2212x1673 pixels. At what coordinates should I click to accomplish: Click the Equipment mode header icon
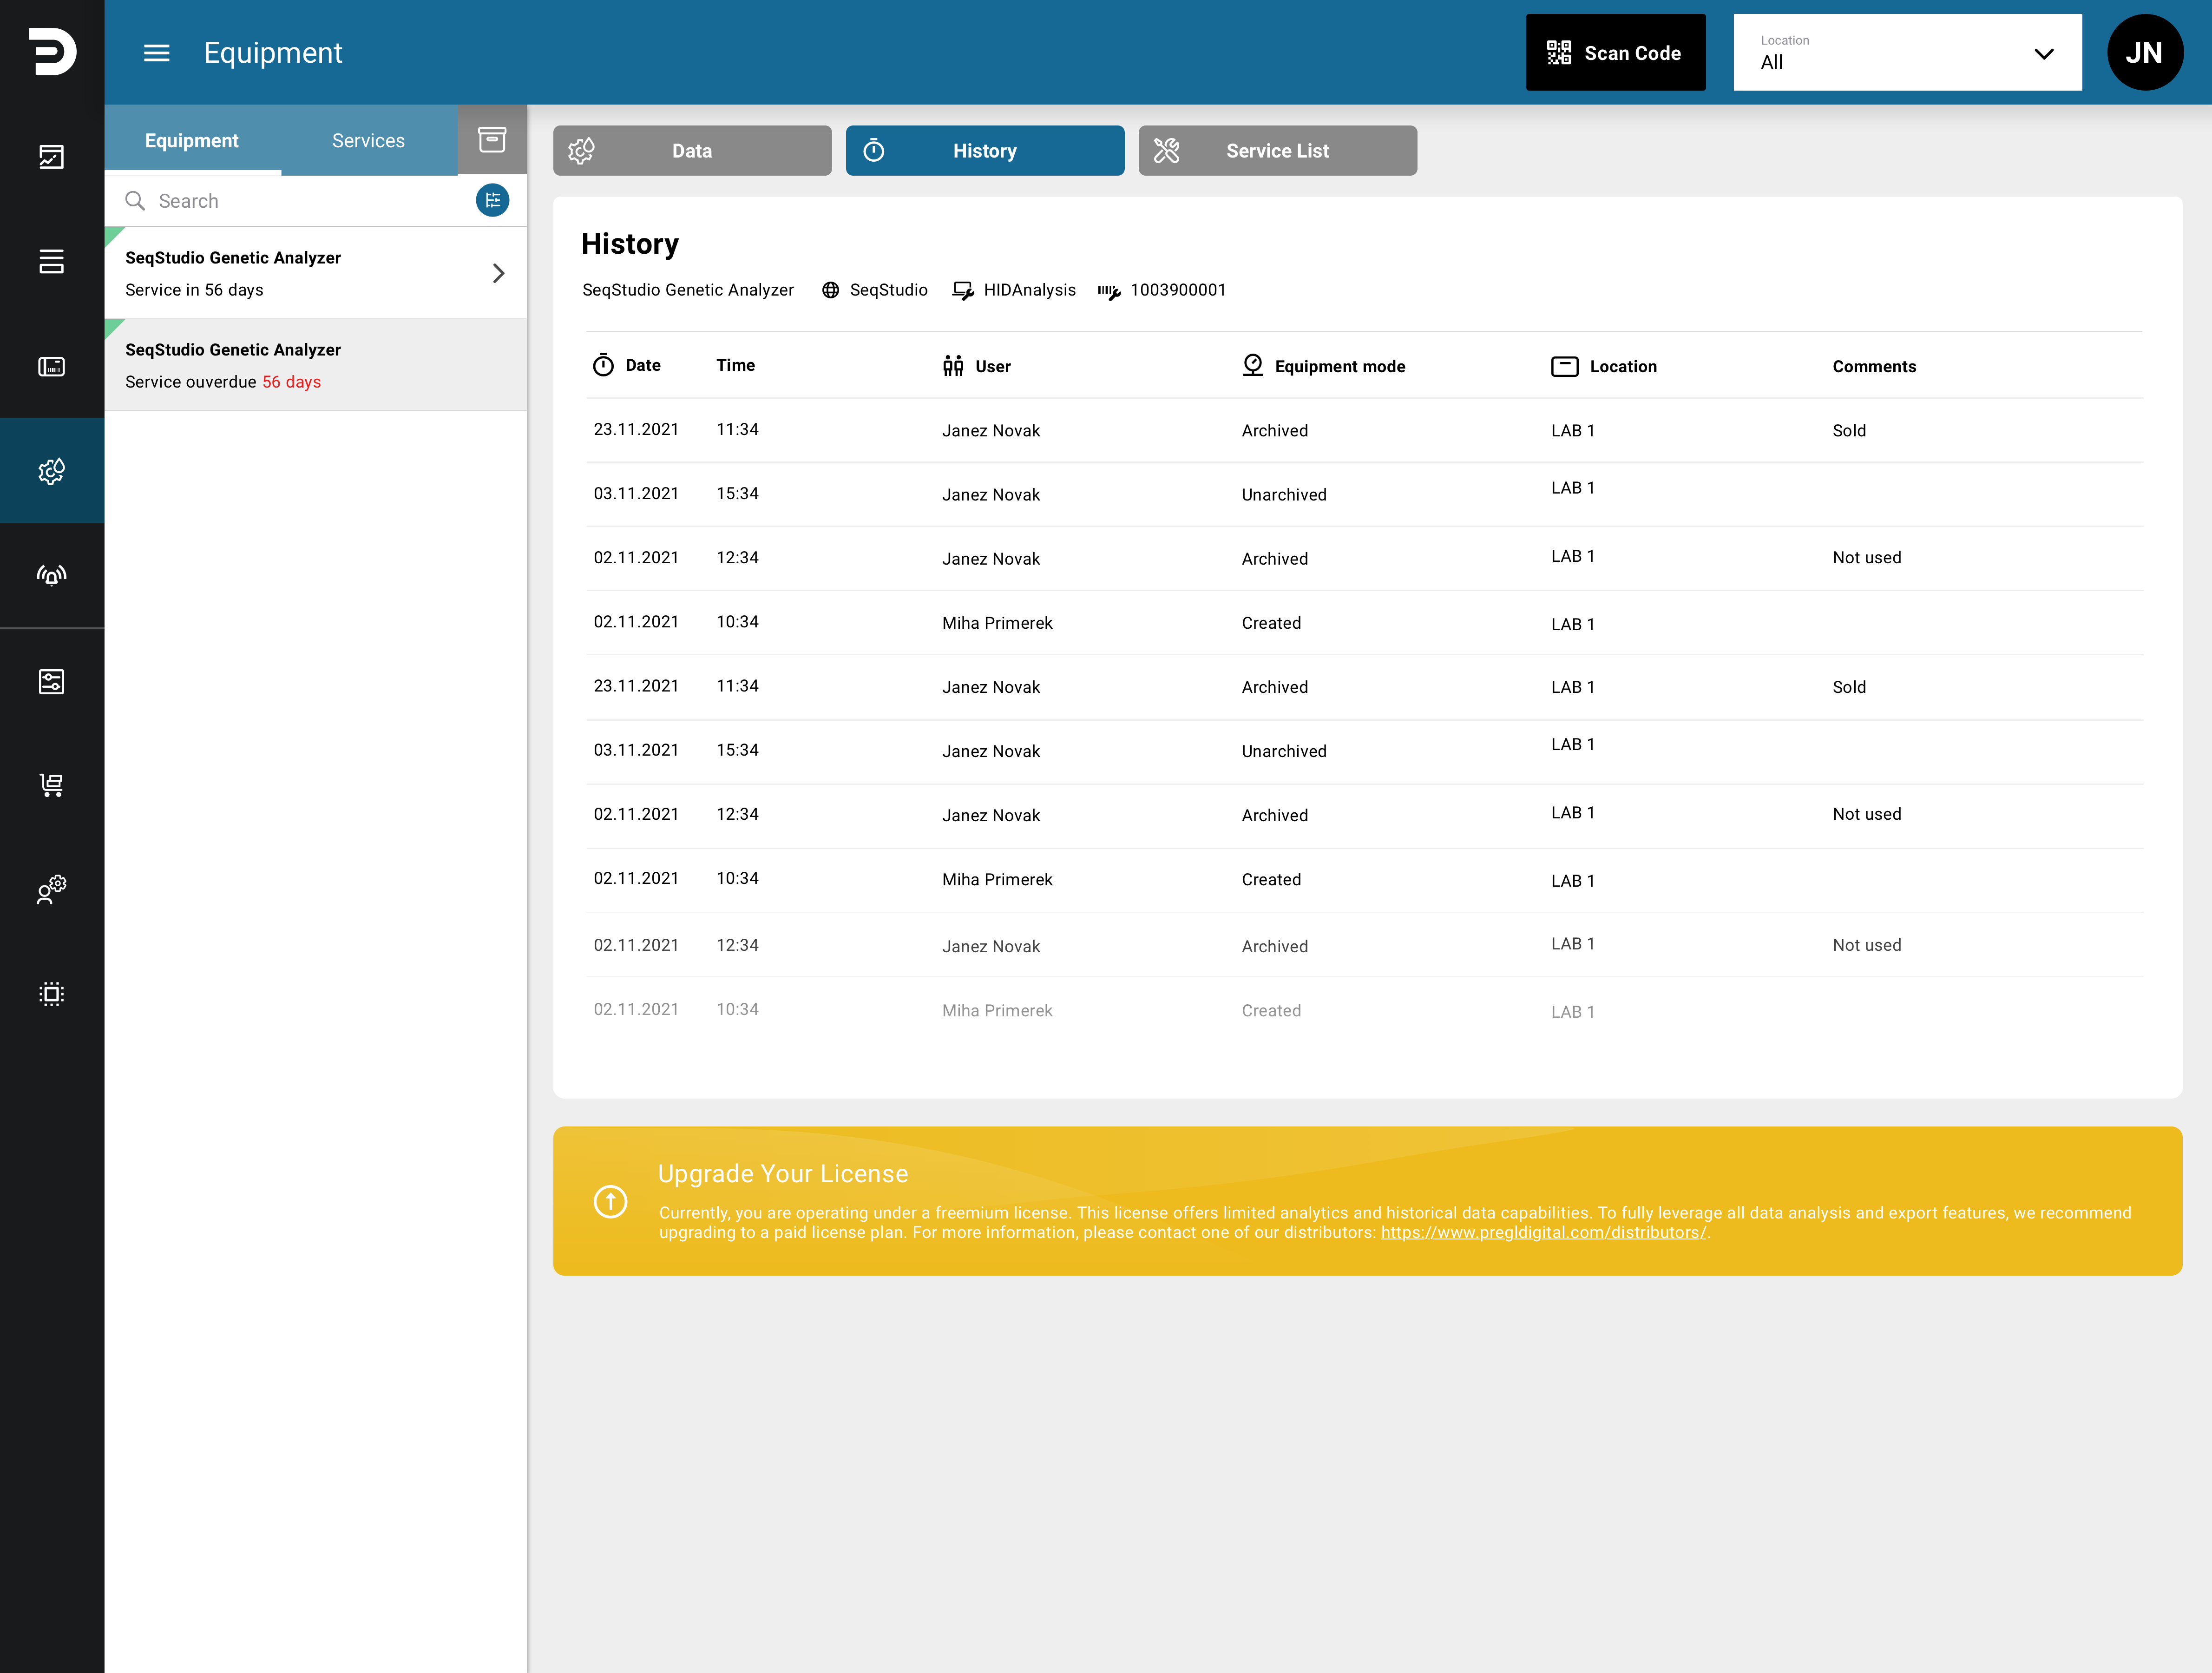click(x=1252, y=365)
